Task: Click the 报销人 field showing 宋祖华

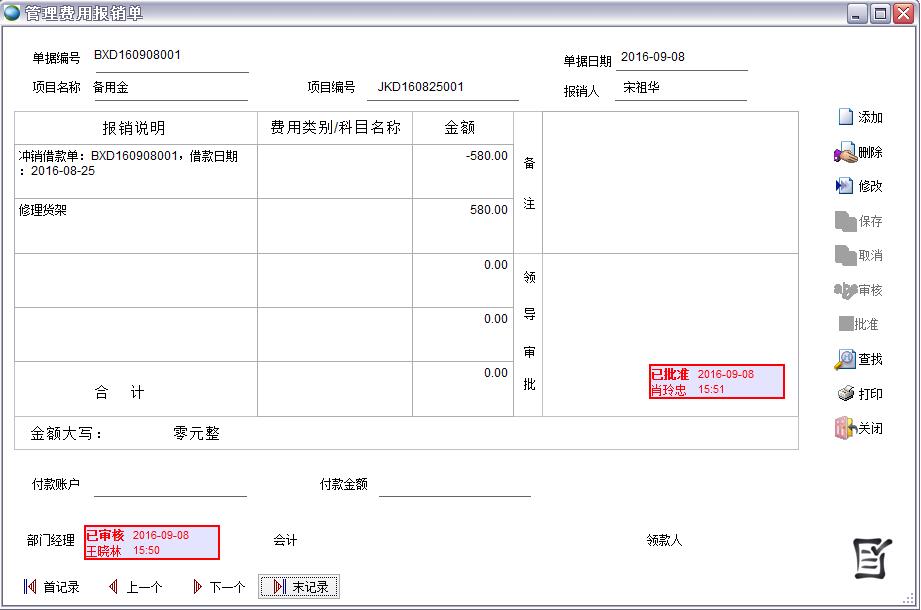Action: click(680, 87)
